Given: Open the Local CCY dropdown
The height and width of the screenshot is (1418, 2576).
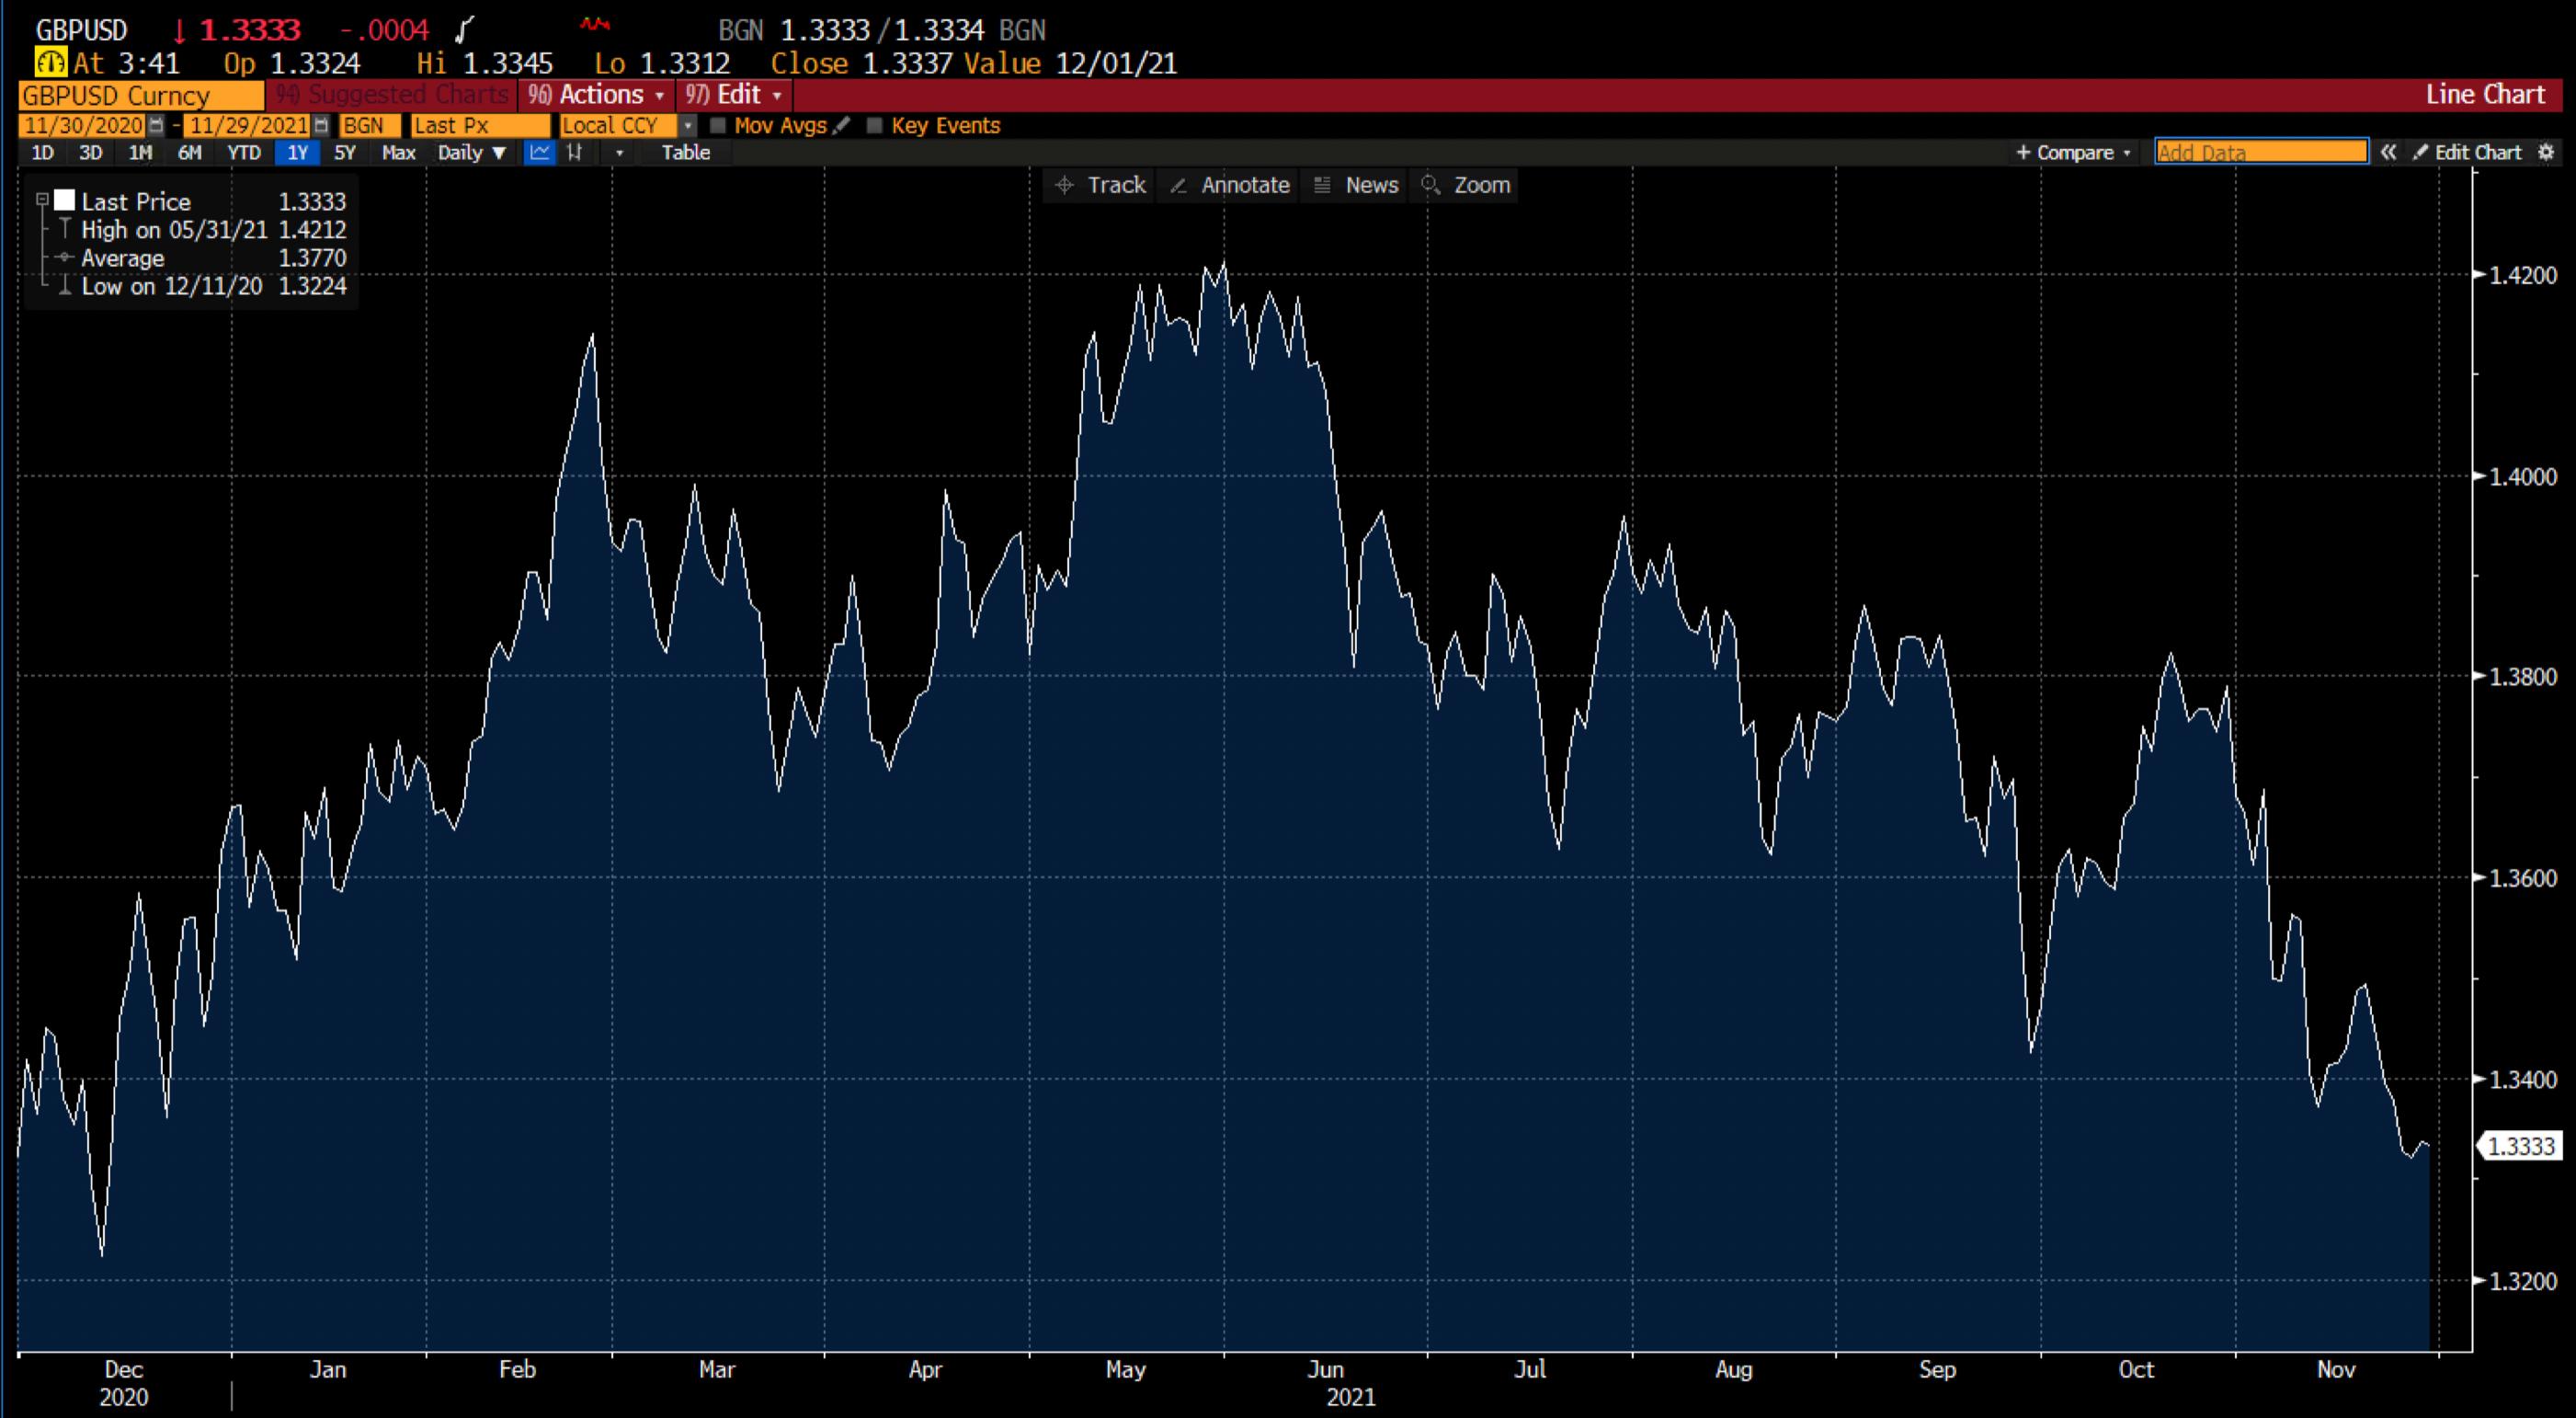Looking at the screenshot, I should (688, 125).
